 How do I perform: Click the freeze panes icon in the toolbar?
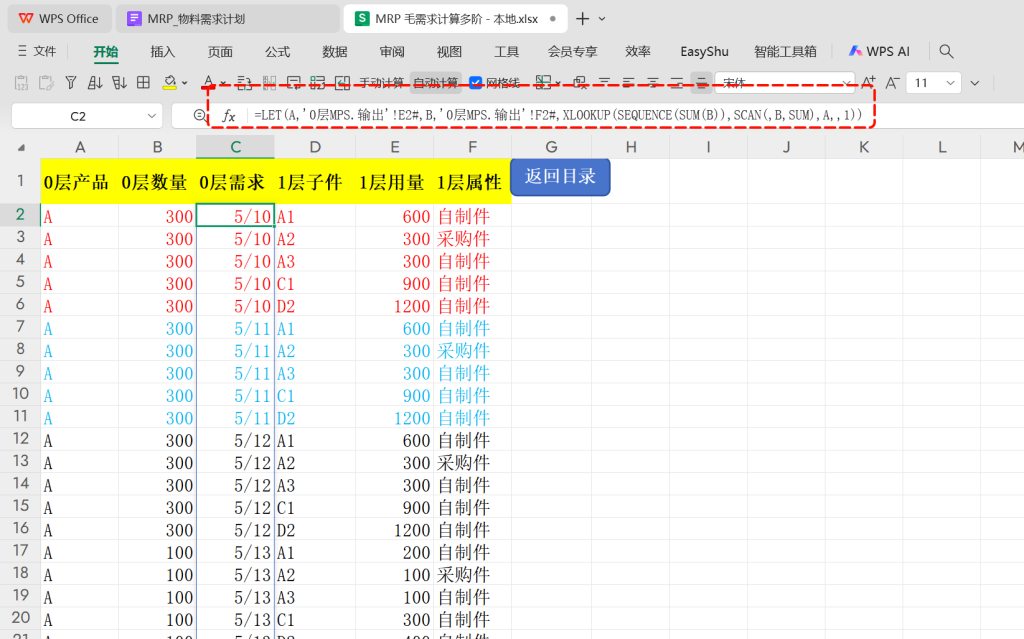(x=269, y=83)
